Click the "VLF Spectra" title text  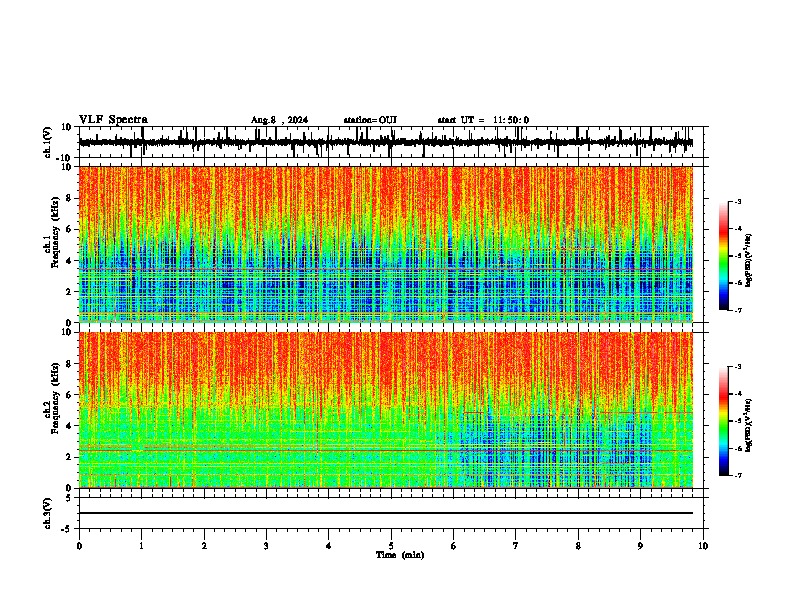pyautogui.click(x=113, y=120)
